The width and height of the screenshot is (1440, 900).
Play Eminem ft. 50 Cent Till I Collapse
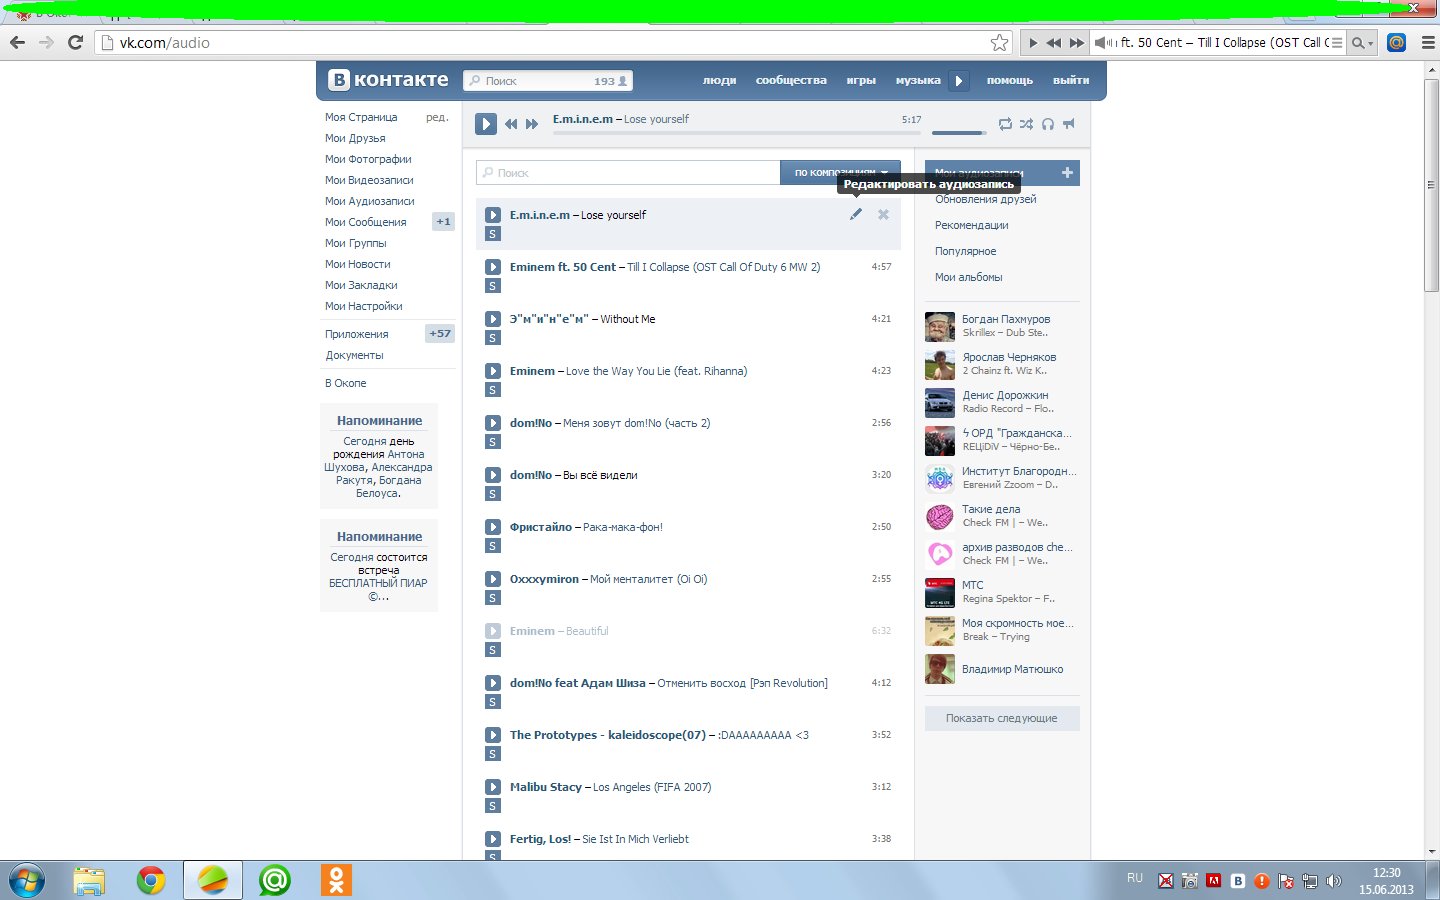pos(492,267)
